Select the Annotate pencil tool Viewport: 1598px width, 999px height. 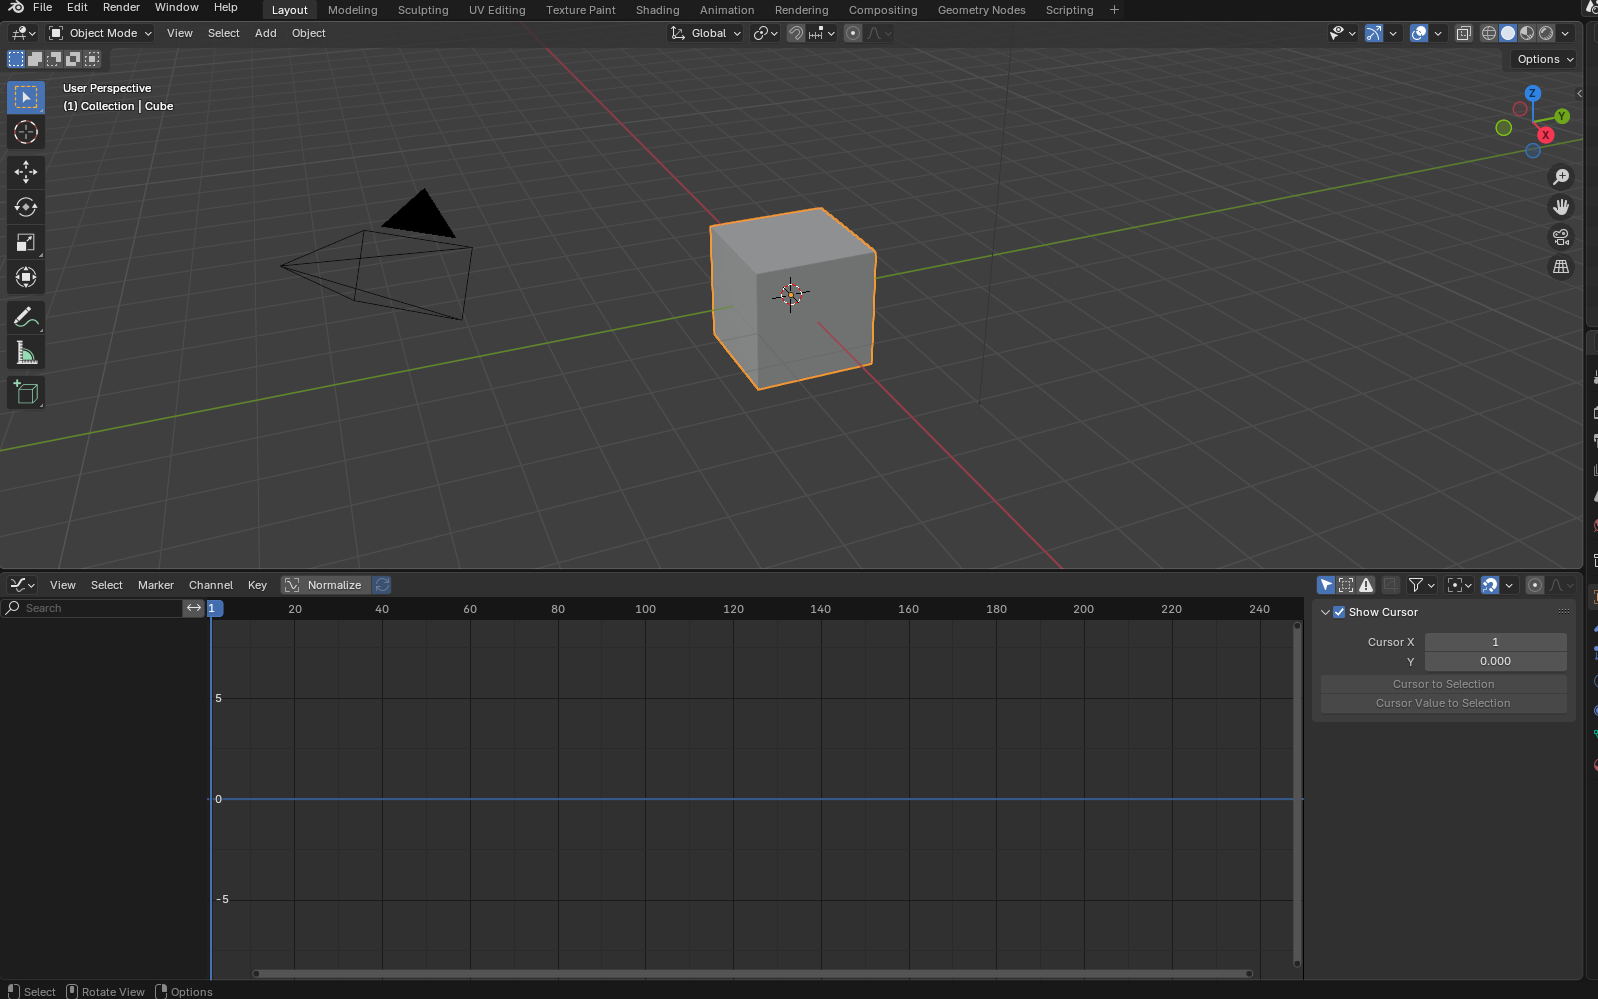point(26,318)
